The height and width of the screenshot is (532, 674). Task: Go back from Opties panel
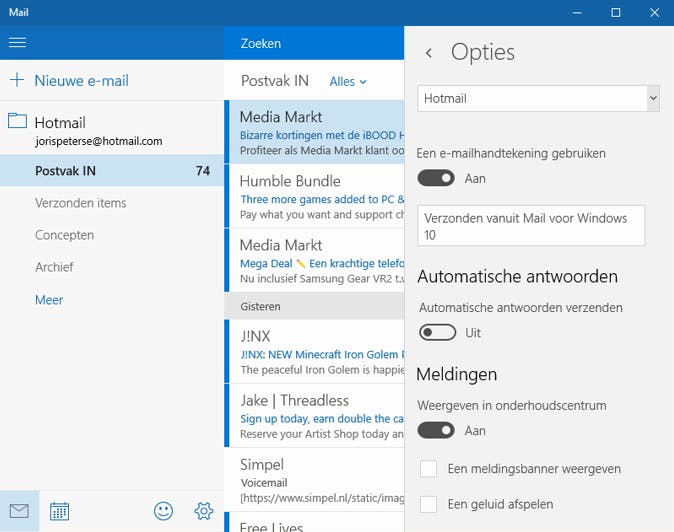click(x=429, y=53)
